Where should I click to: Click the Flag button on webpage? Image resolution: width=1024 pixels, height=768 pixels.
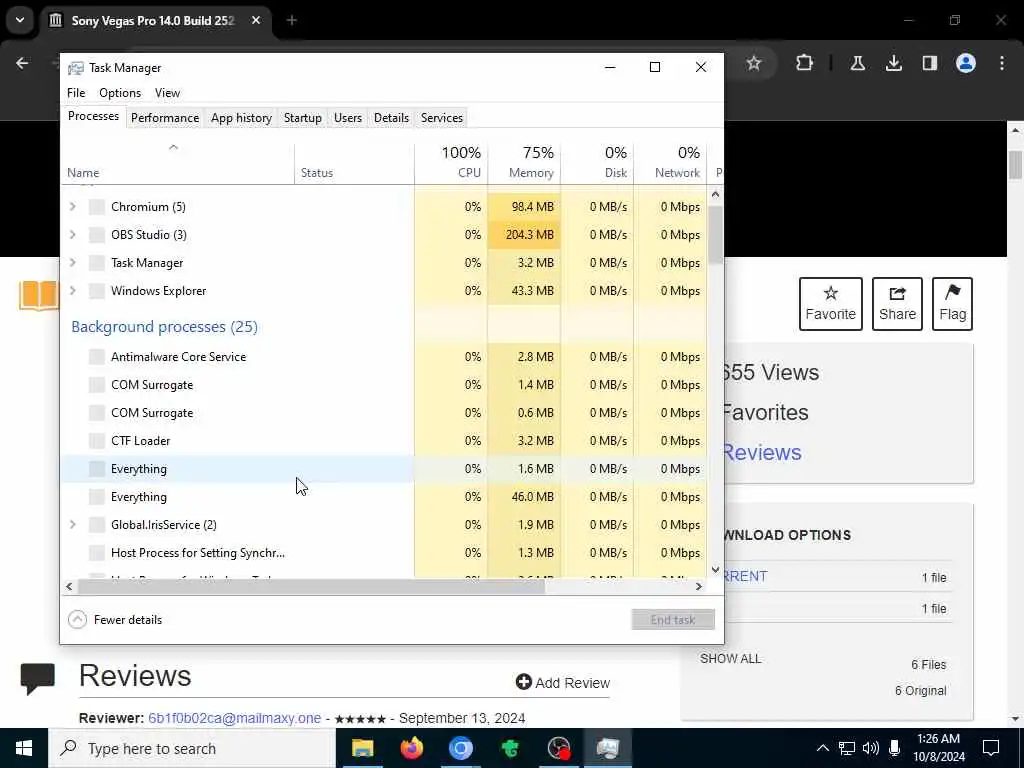click(952, 304)
